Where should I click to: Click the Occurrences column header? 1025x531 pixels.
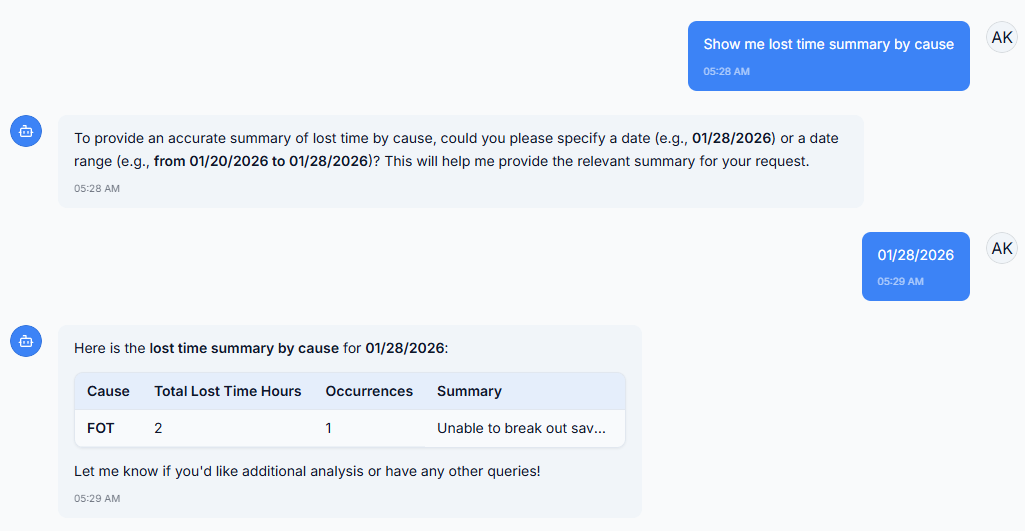point(369,391)
